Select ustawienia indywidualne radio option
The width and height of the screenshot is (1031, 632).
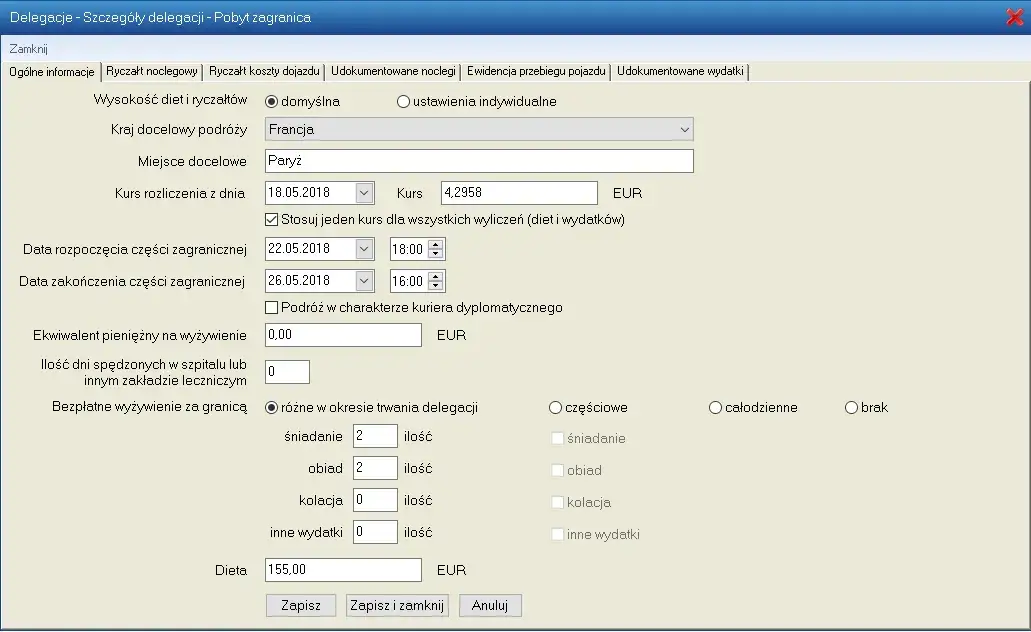404,101
